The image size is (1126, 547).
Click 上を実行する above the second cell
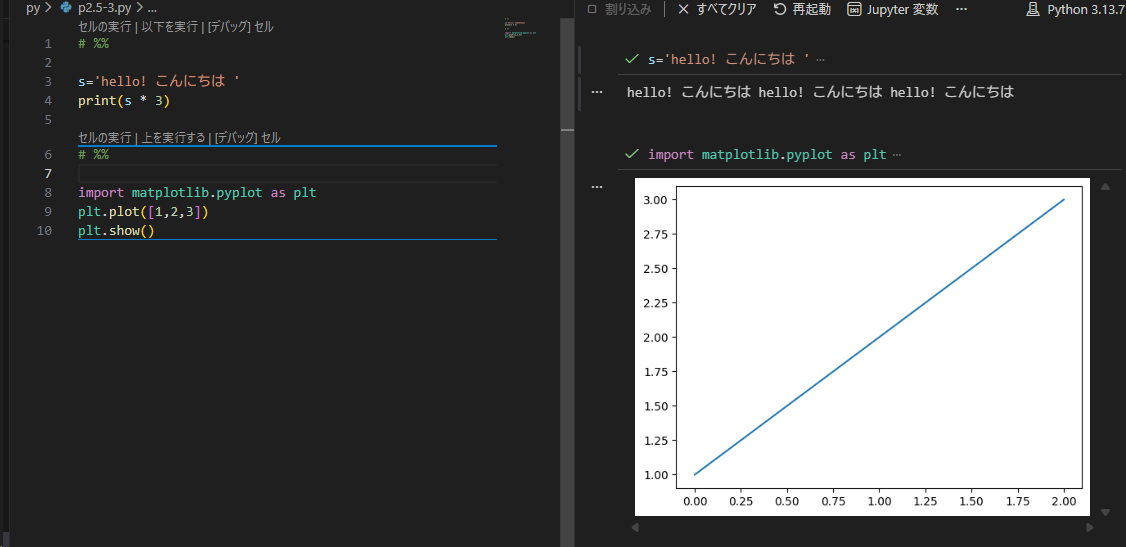[x=173, y=137]
